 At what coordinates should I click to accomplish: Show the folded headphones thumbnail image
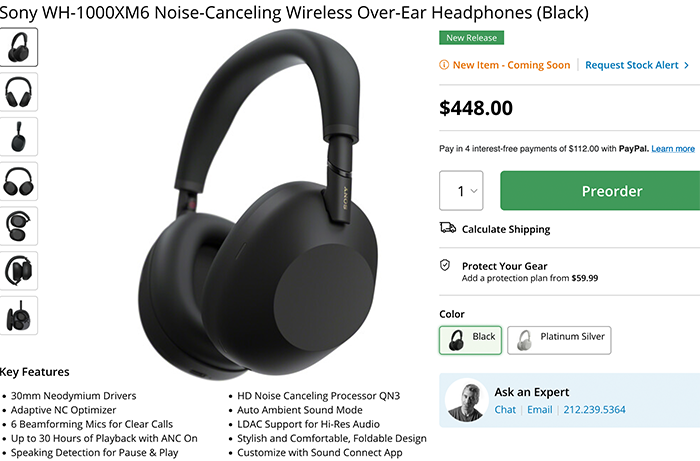coord(18,226)
